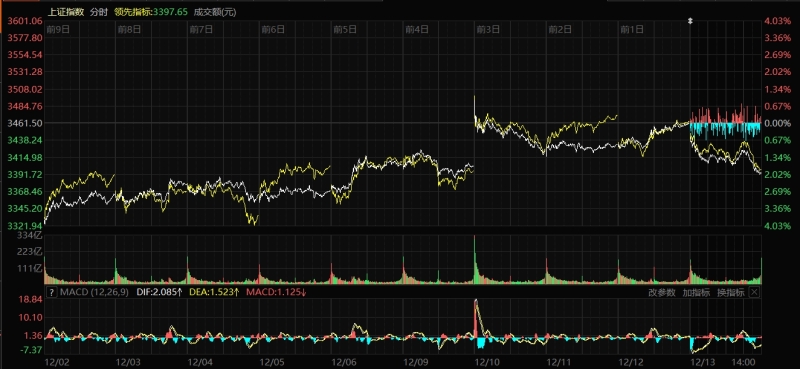
Task: Click the 3321.94 bottom price label
Action: (x=24, y=226)
